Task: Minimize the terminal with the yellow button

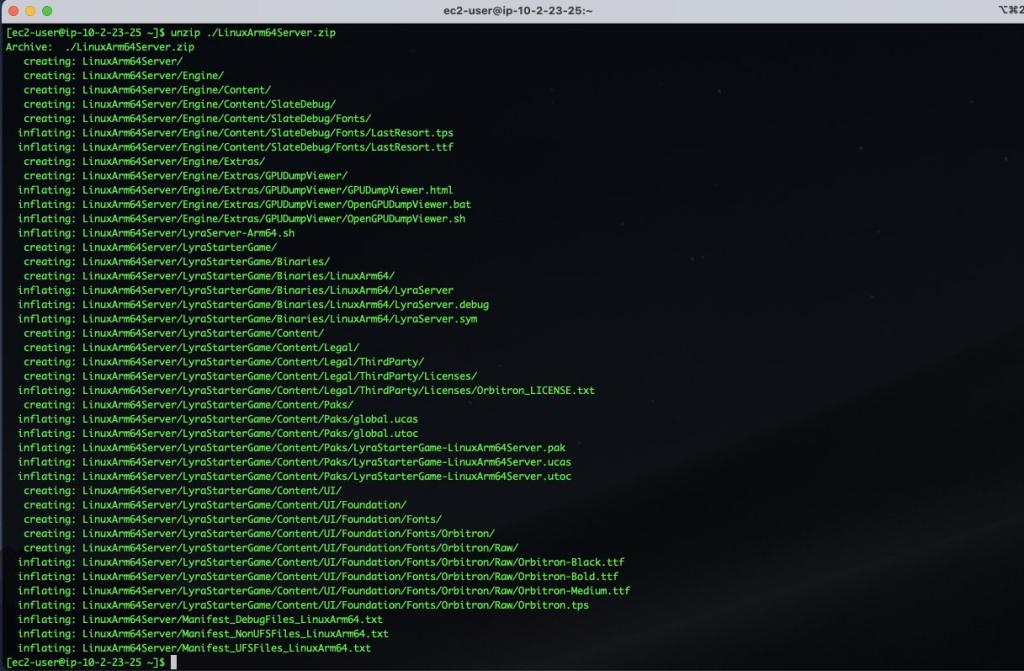Action: (x=30, y=10)
